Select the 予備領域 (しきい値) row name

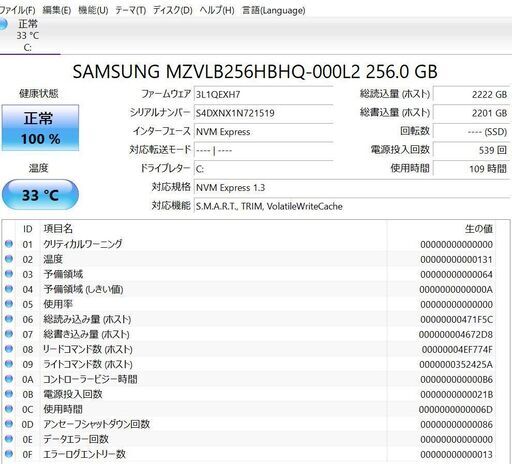(83, 289)
